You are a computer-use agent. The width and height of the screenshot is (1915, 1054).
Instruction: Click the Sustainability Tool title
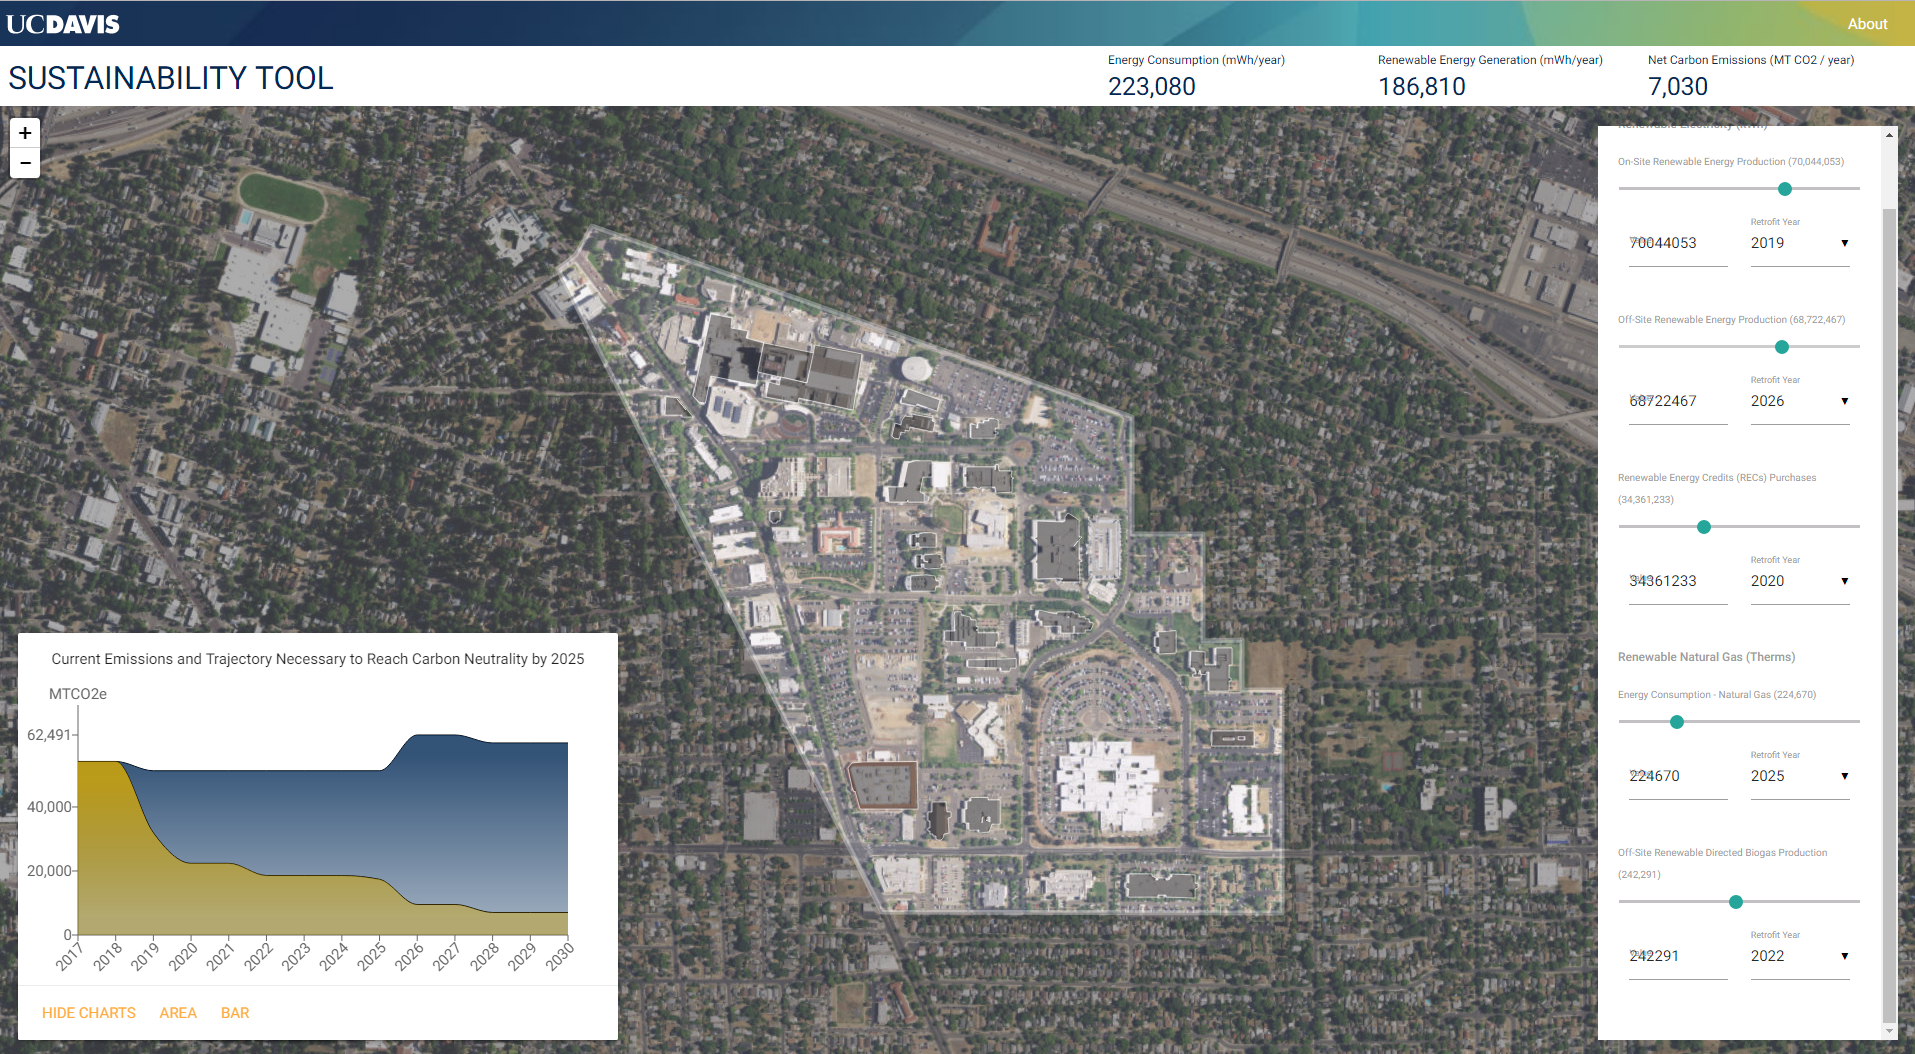pos(171,78)
